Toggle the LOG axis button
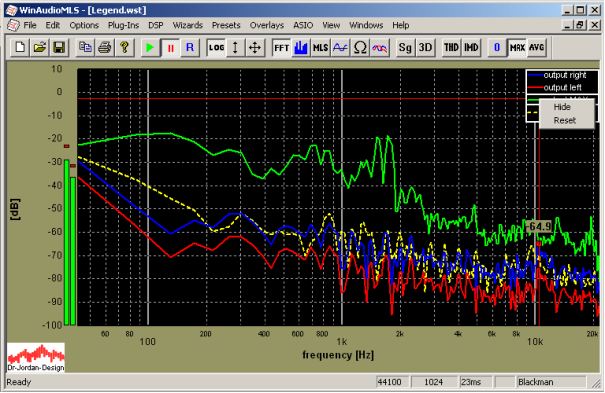Image resolution: width=605 pixels, height=393 pixels. pyautogui.click(x=216, y=48)
